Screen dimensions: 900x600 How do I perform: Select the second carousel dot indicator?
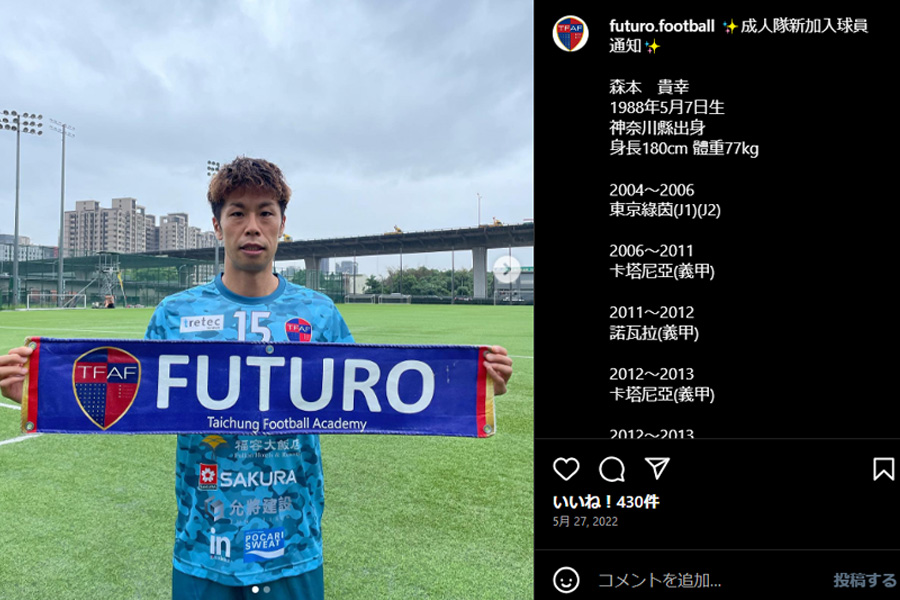point(266,590)
